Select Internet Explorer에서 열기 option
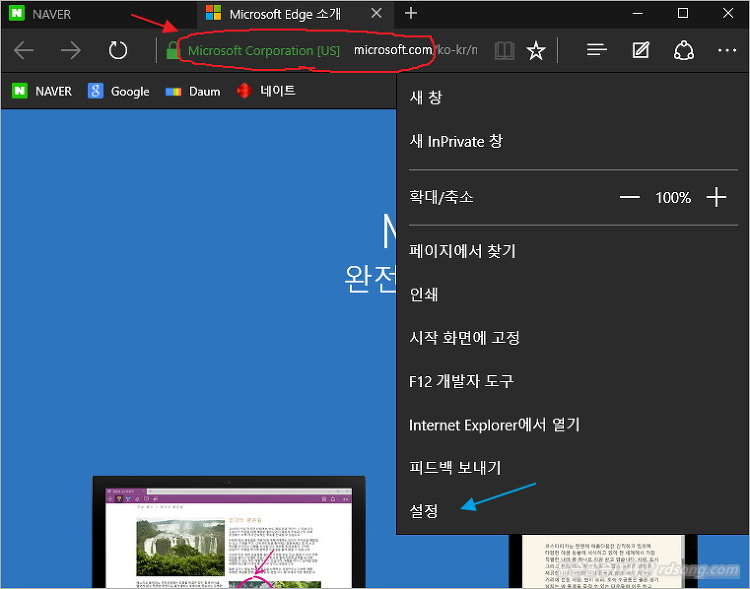The image size is (750, 589). click(494, 425)
